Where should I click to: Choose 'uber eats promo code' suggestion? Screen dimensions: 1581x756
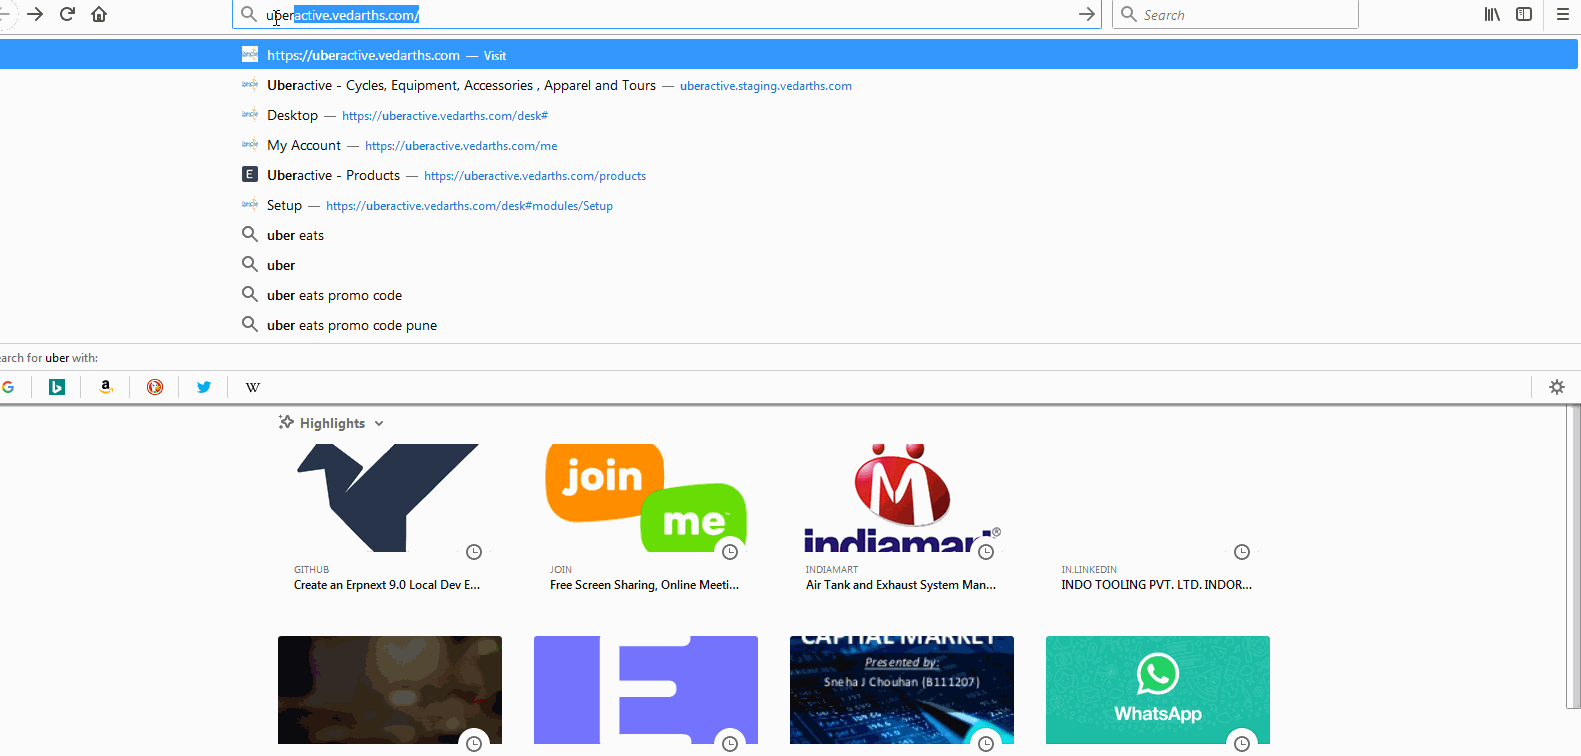(789, 295)
